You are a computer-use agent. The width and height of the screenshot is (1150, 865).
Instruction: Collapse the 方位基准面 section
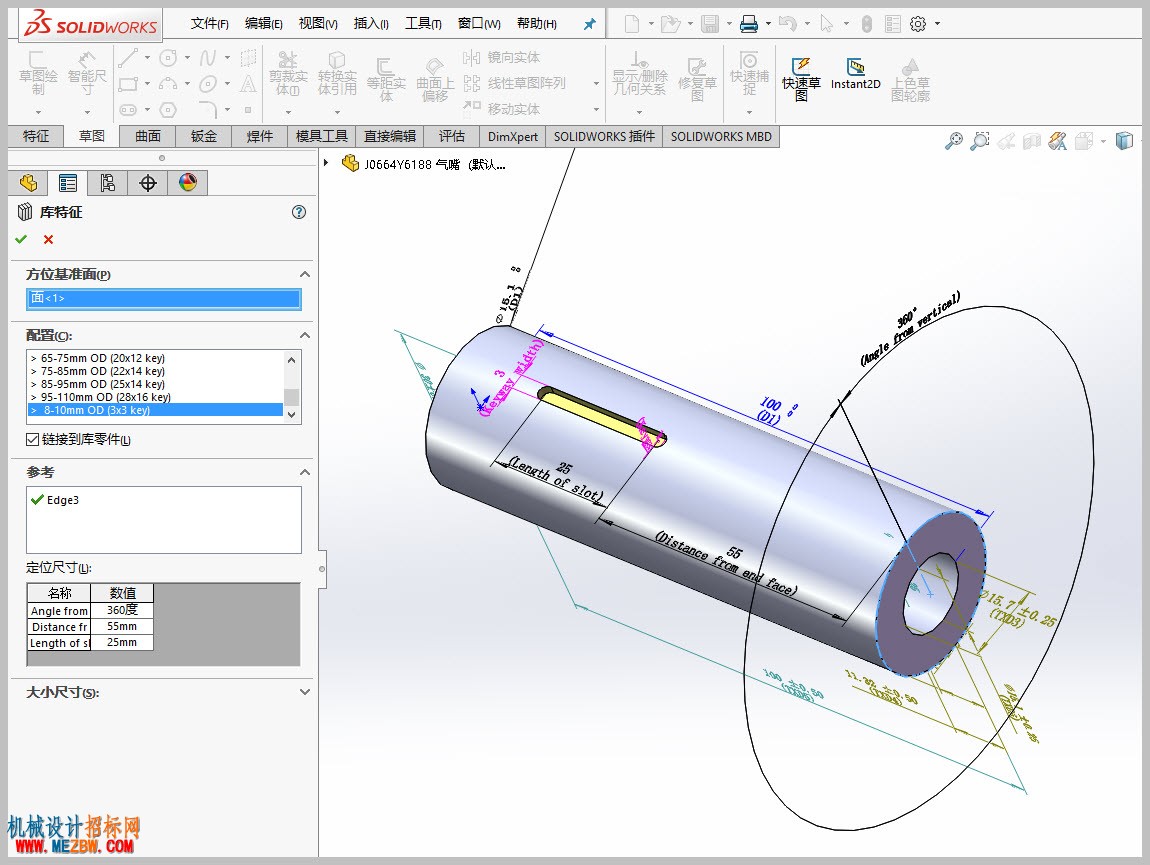point(305,274)
